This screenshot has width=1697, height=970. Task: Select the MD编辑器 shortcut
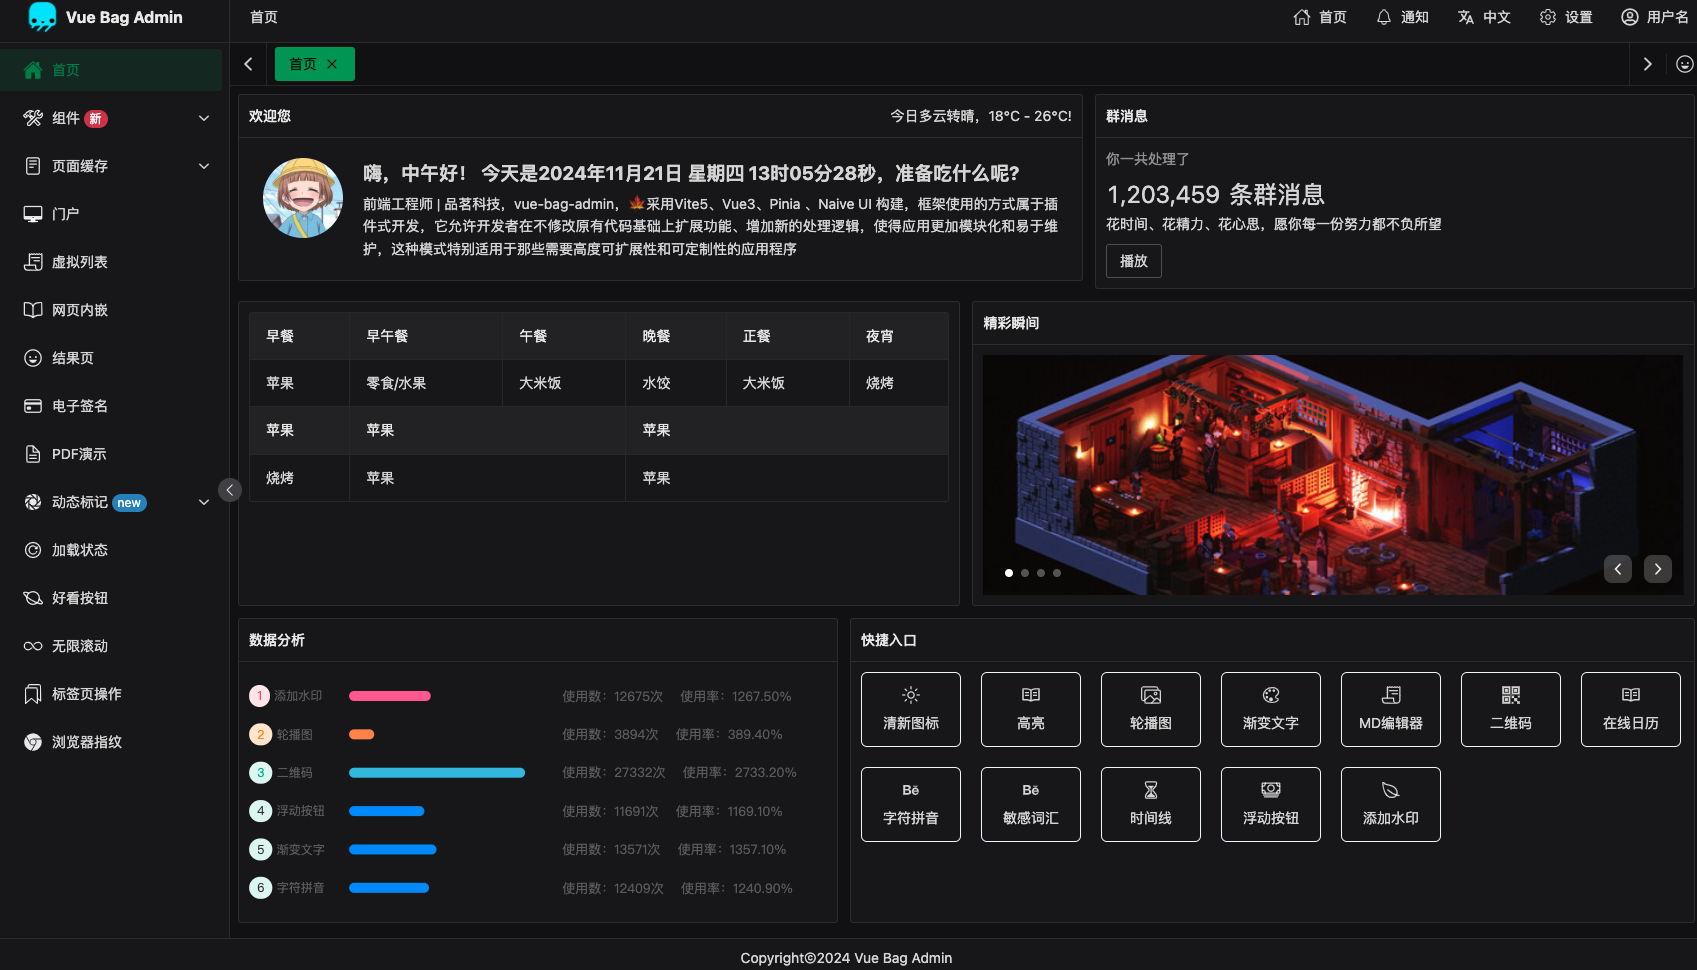point(1390,709)
